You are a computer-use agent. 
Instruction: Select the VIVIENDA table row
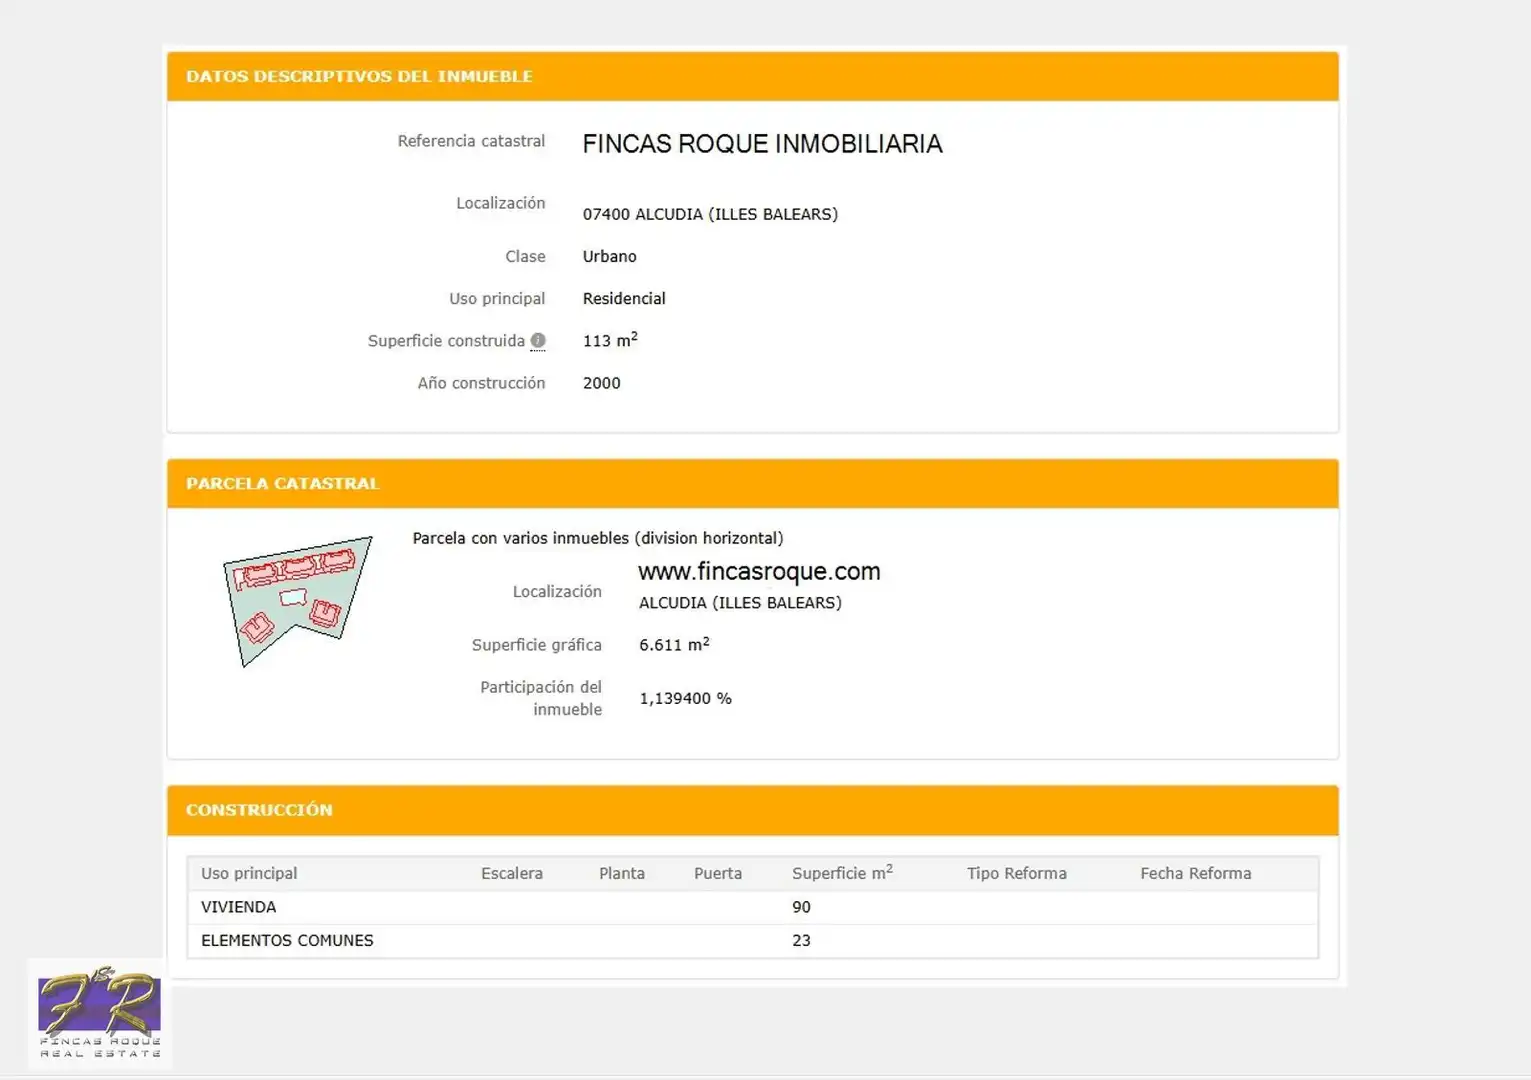(x=753, y=907)
